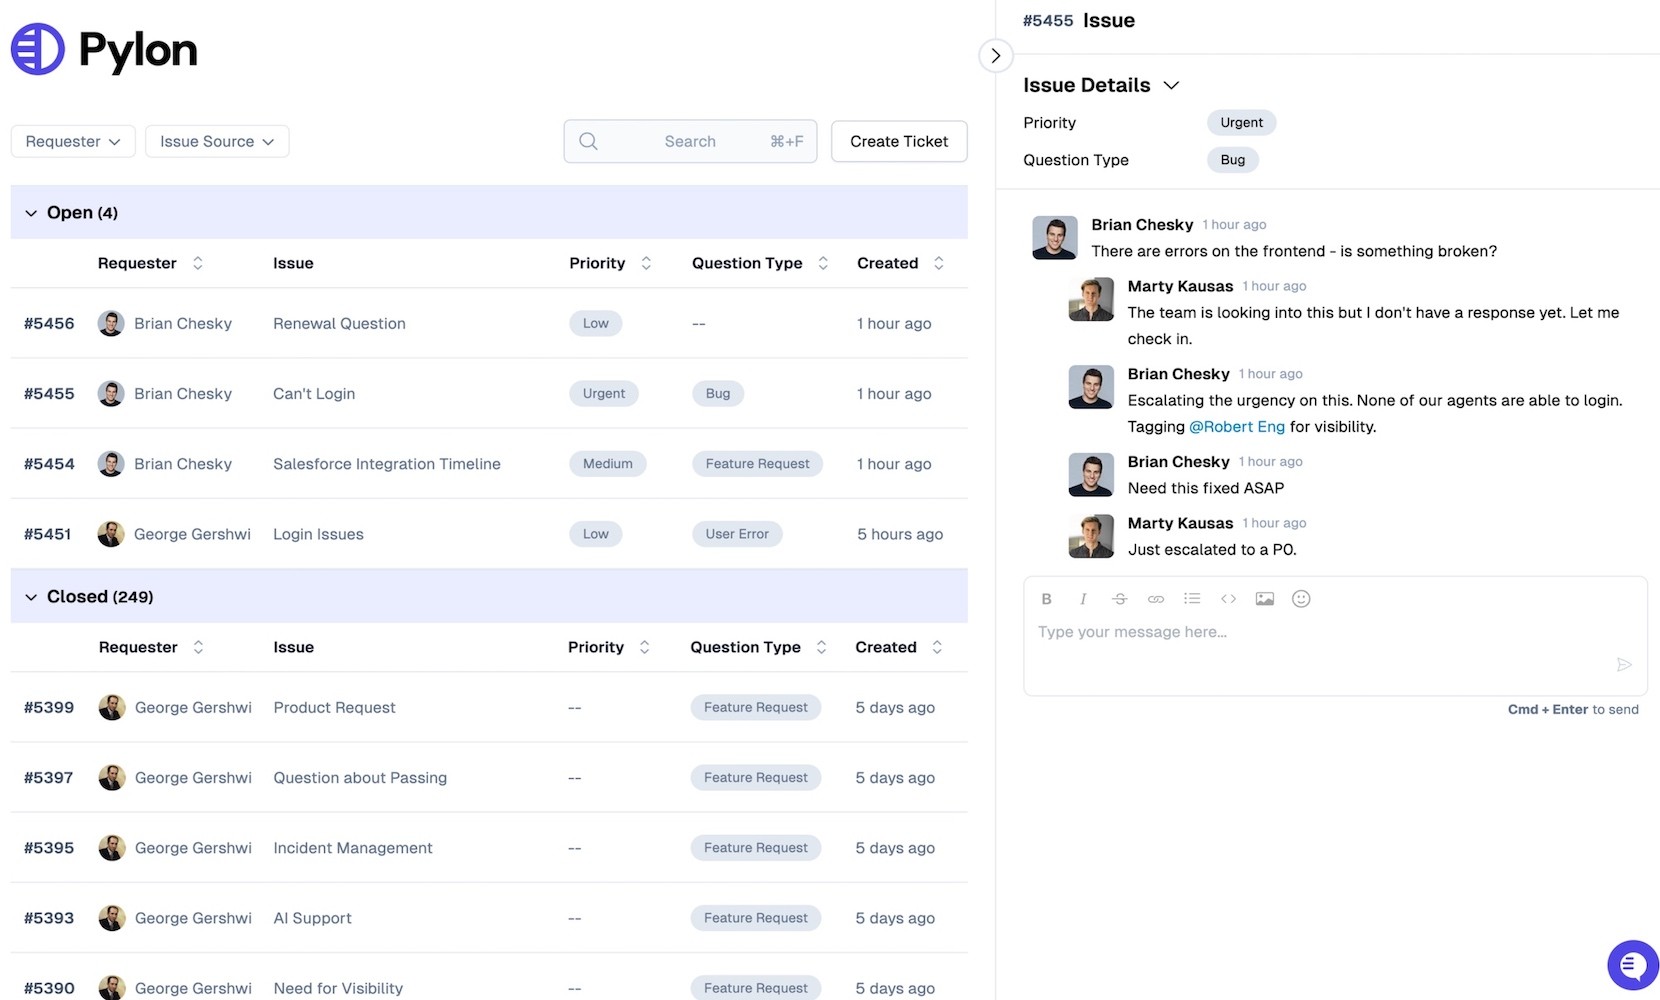Toggle bold formatting in message editor
This screenshot has height=1000, width=1660.
click(1046, 599)
